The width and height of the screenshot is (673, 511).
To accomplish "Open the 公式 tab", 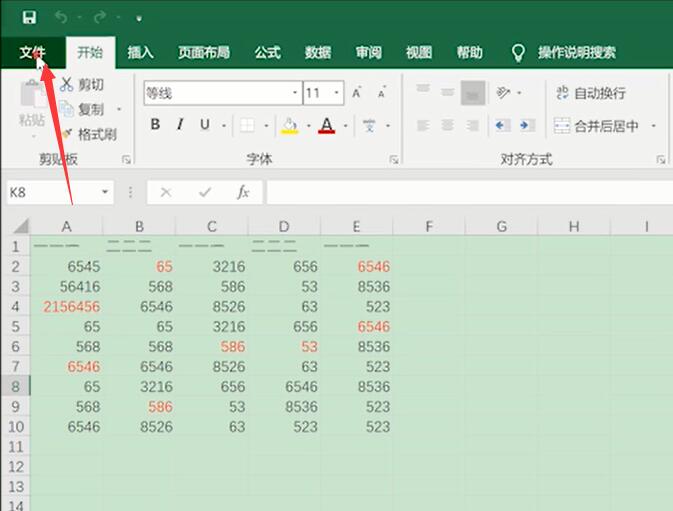I will pos(267,53).
